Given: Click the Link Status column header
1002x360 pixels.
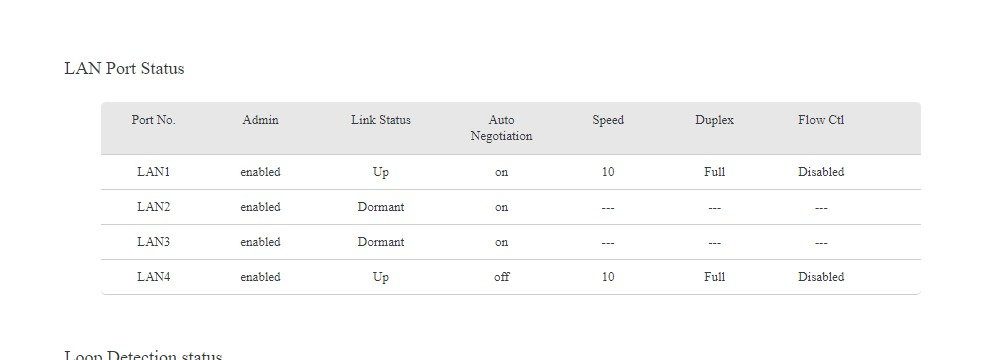Looking at the screenshot, I should 381,120.
